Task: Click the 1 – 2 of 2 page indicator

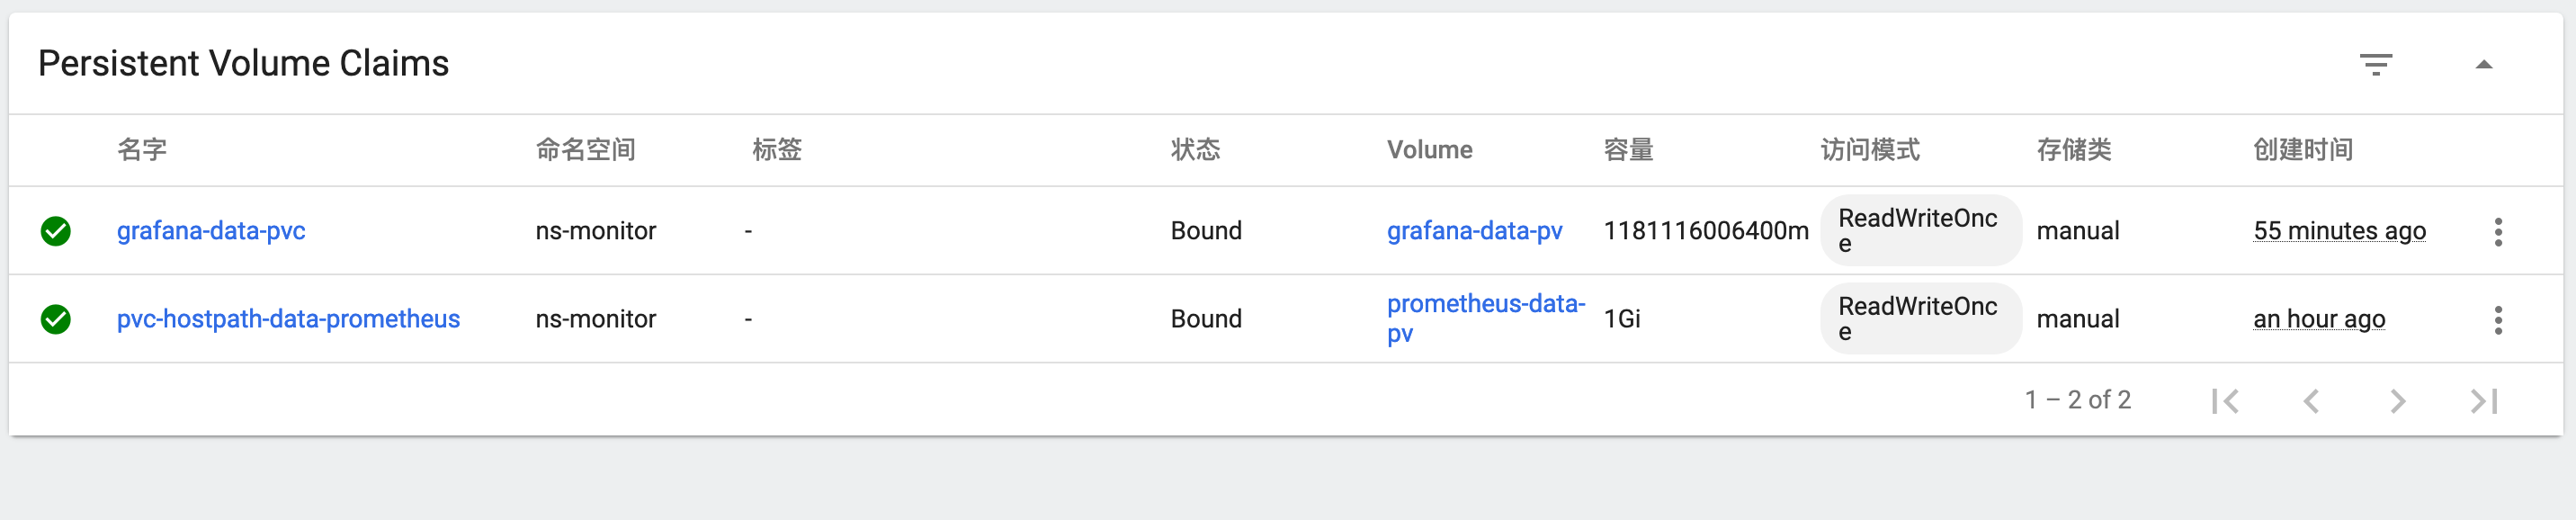Action: click(x=2077, y=399)
